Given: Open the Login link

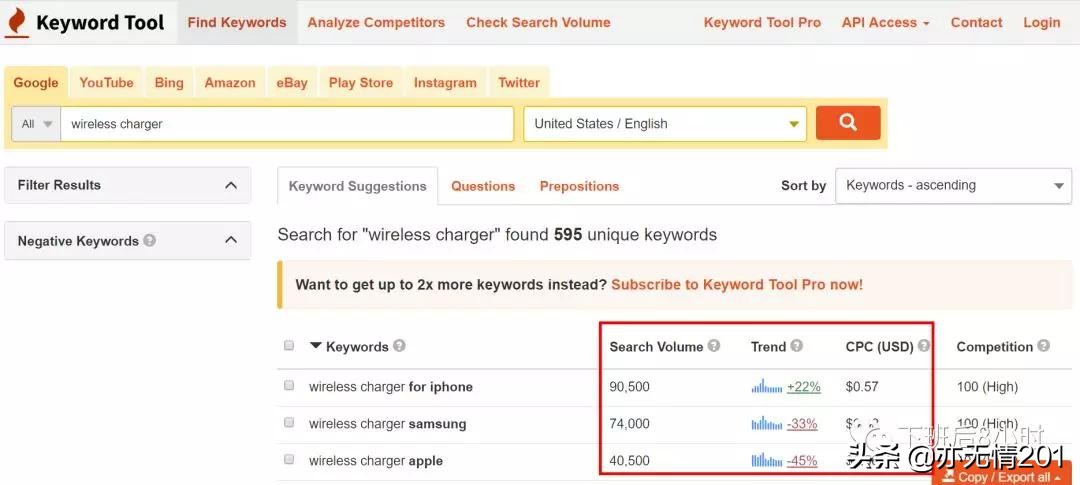Looking at the screenshot, I should coord(1041,23).
